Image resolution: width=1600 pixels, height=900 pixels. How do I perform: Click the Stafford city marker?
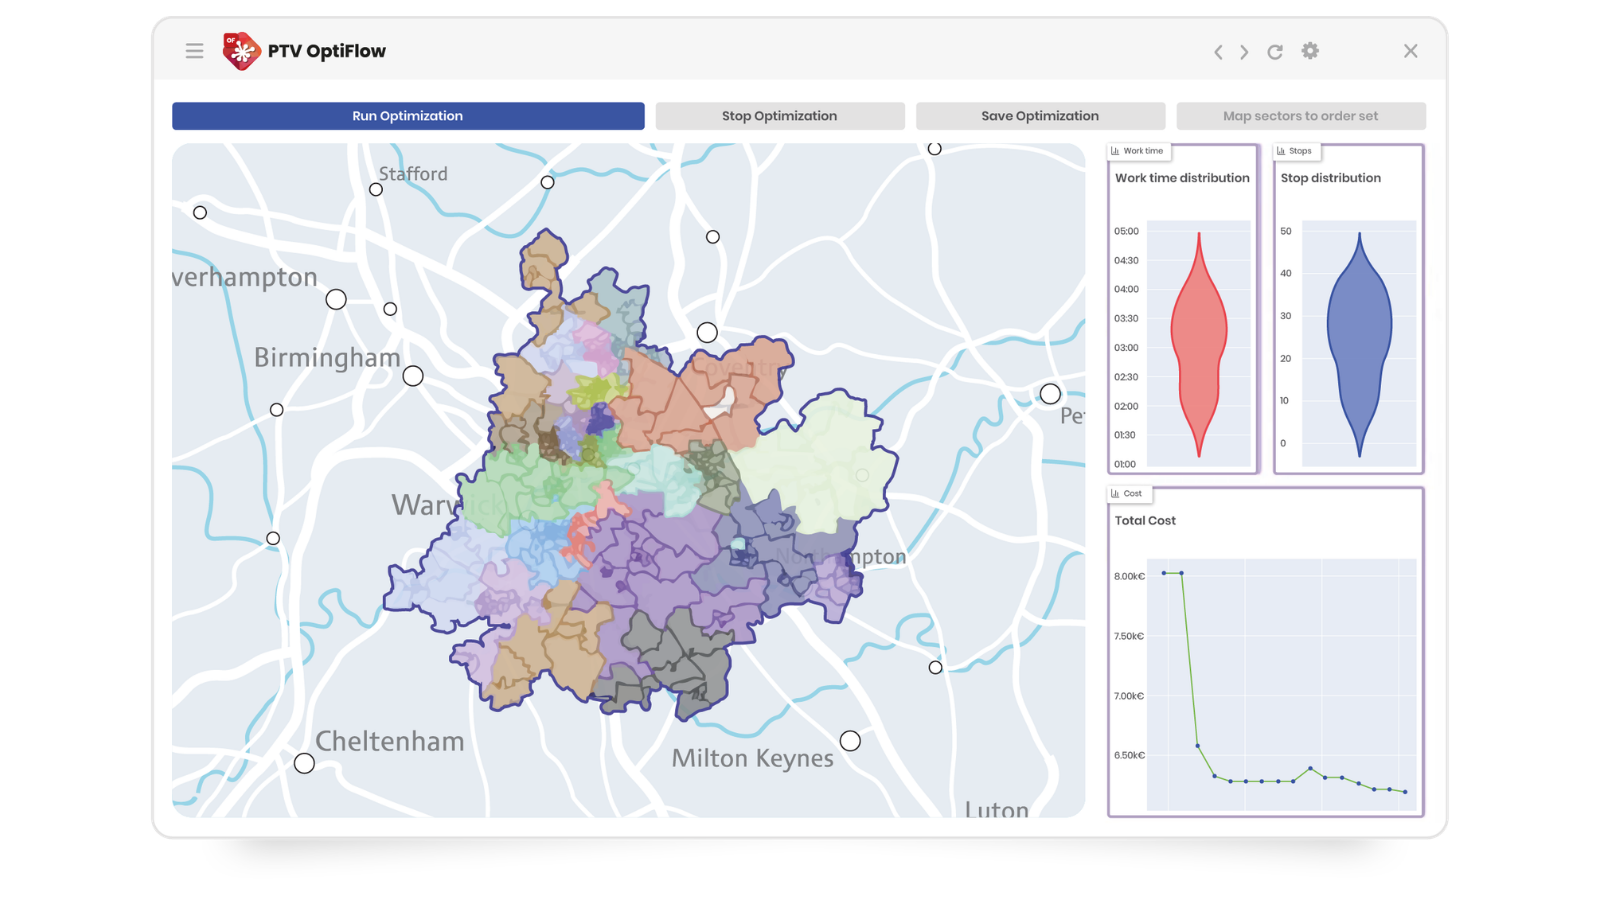tap(376, 189)
